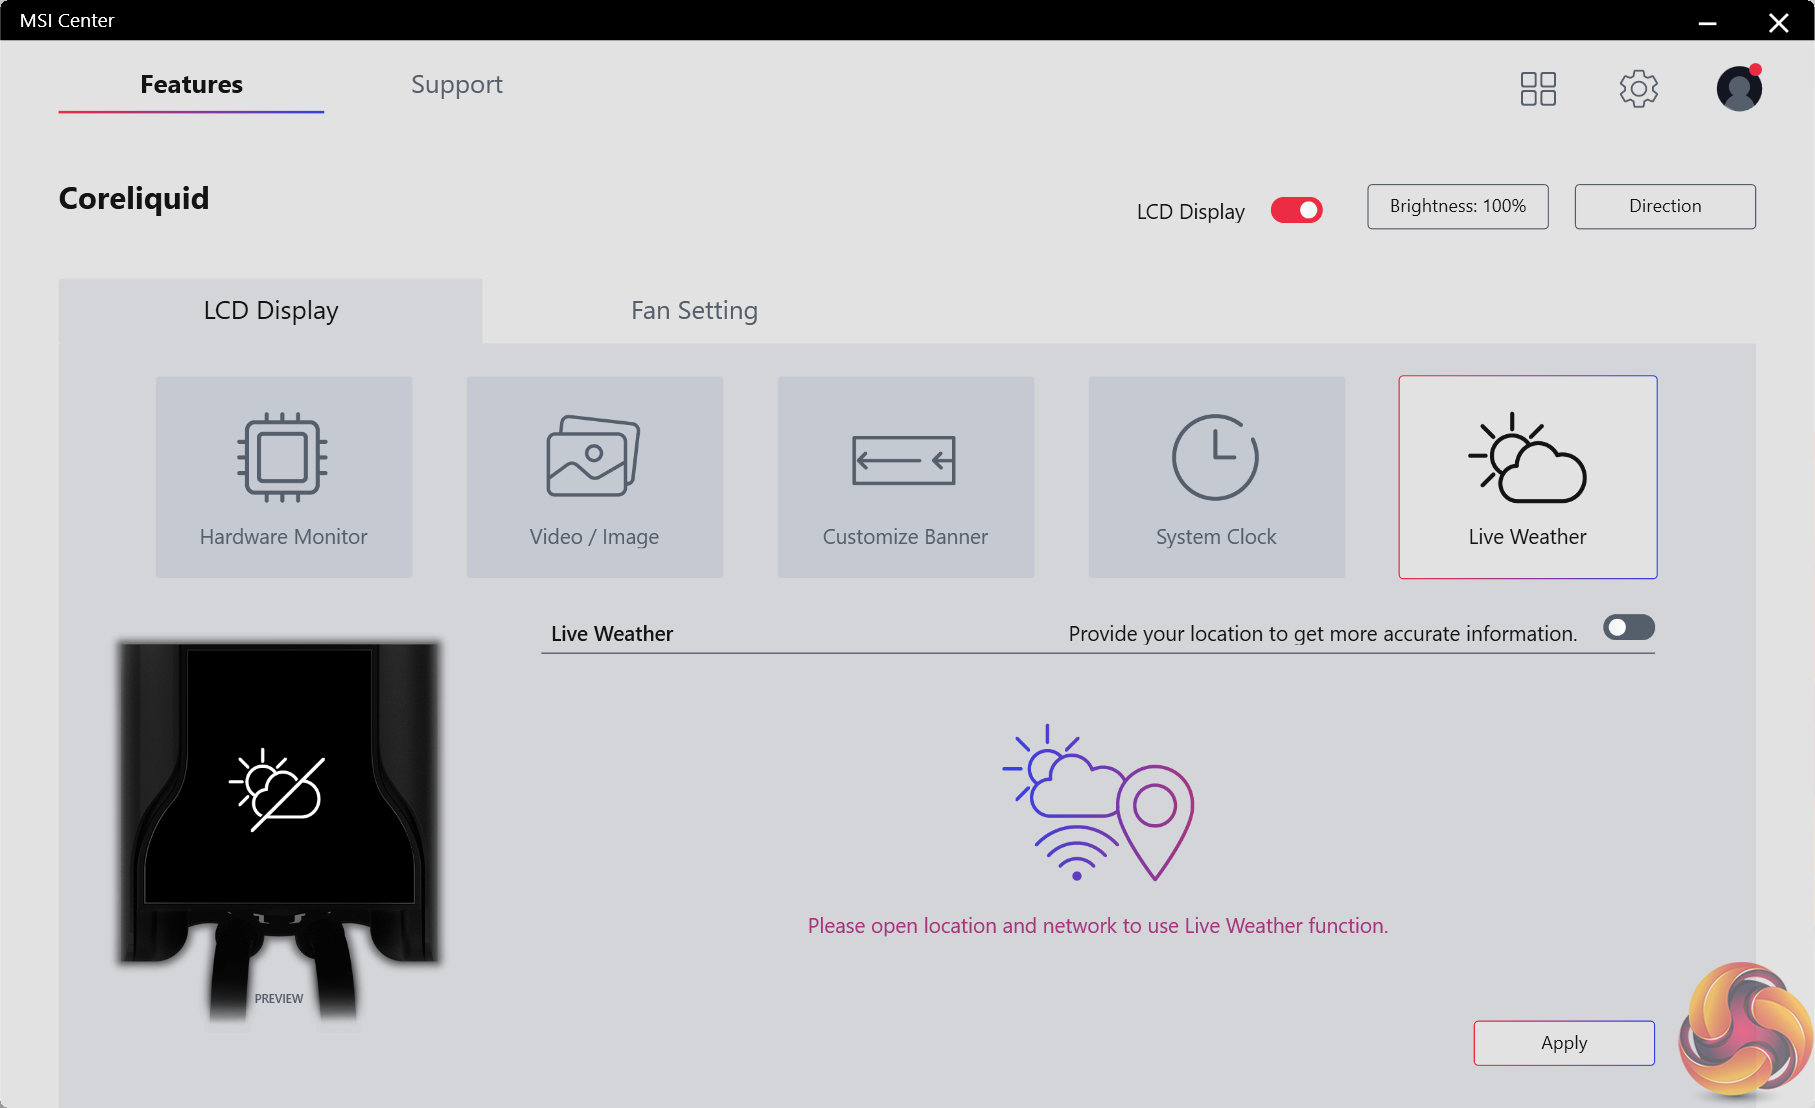Open the Fan Setting tab
The height and width of the screenshot is (1108, 1815).
pyautogui.click(x=695, y=311)
